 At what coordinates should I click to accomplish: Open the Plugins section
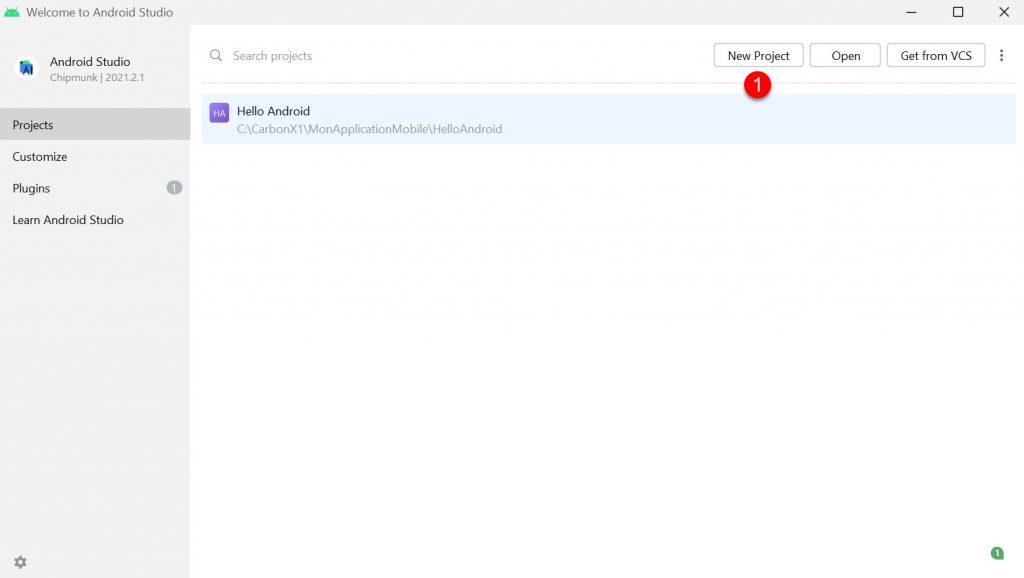(x=95, y=188)
